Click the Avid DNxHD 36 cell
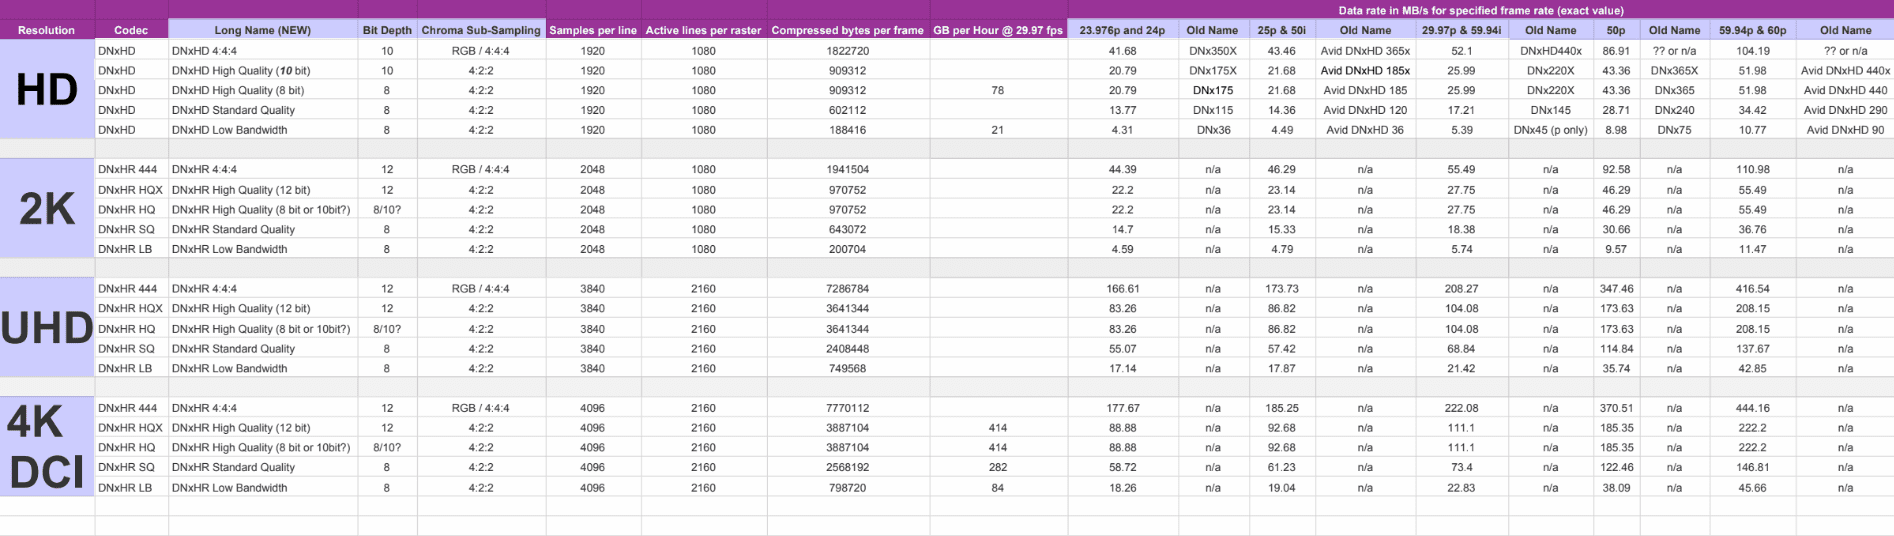This screenshot has height=536, width=1894. click(1365, 130)
